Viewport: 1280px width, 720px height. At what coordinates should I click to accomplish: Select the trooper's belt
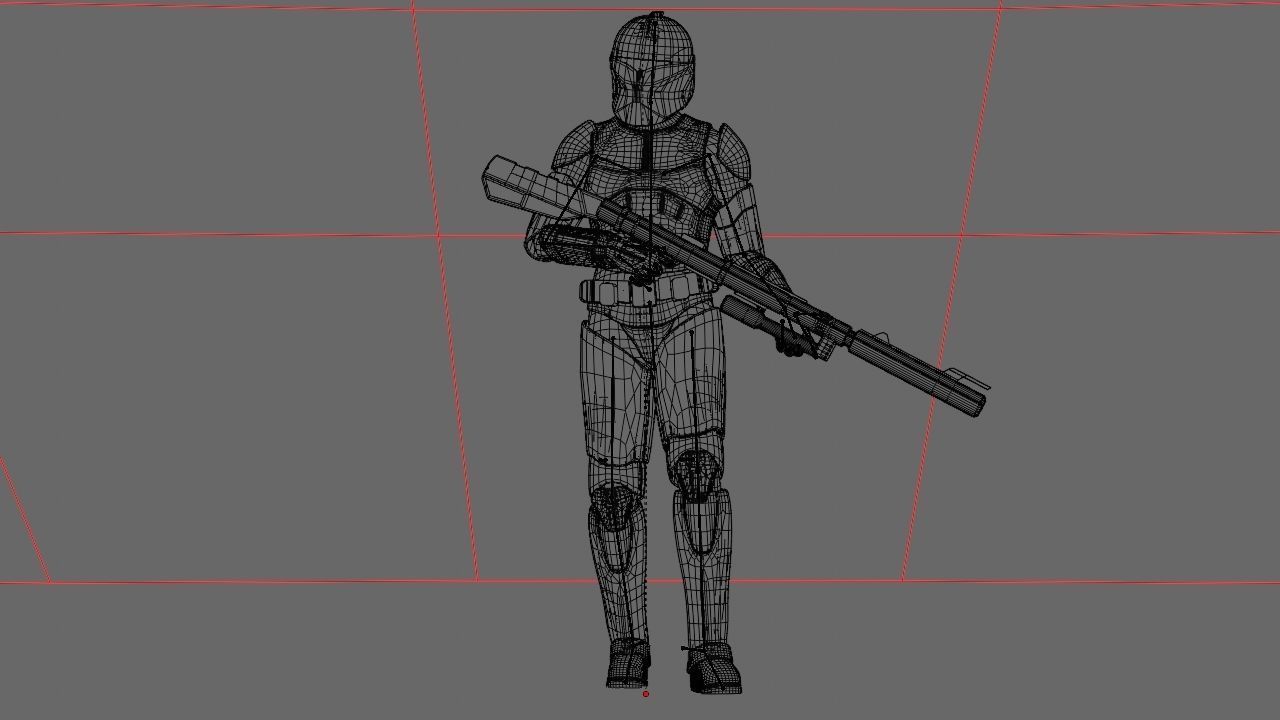point(648,291)
